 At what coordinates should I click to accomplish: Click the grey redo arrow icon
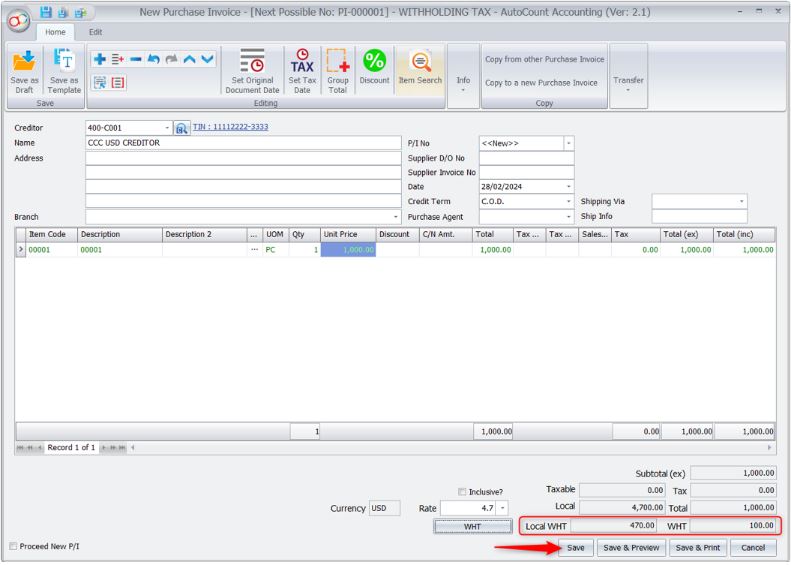pos(172,60)
